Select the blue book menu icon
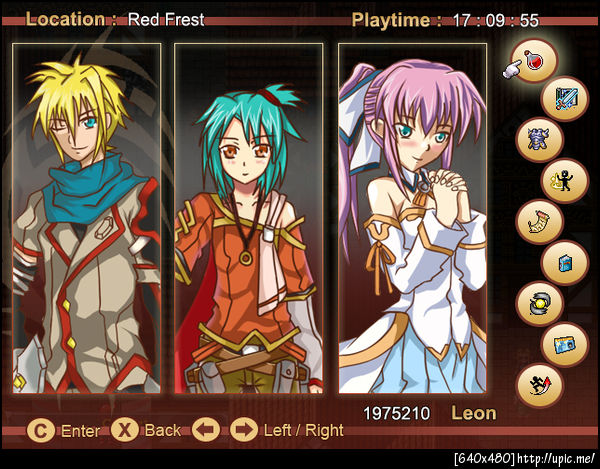600x469 pixels. [565, 263]
